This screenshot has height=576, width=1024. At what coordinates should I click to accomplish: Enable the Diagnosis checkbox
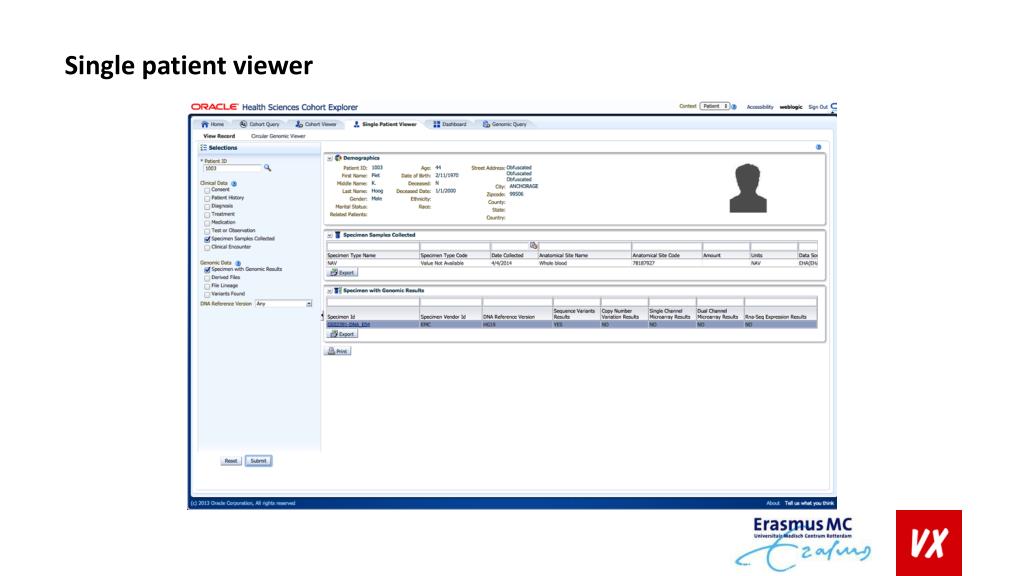[x=207, y=206]
